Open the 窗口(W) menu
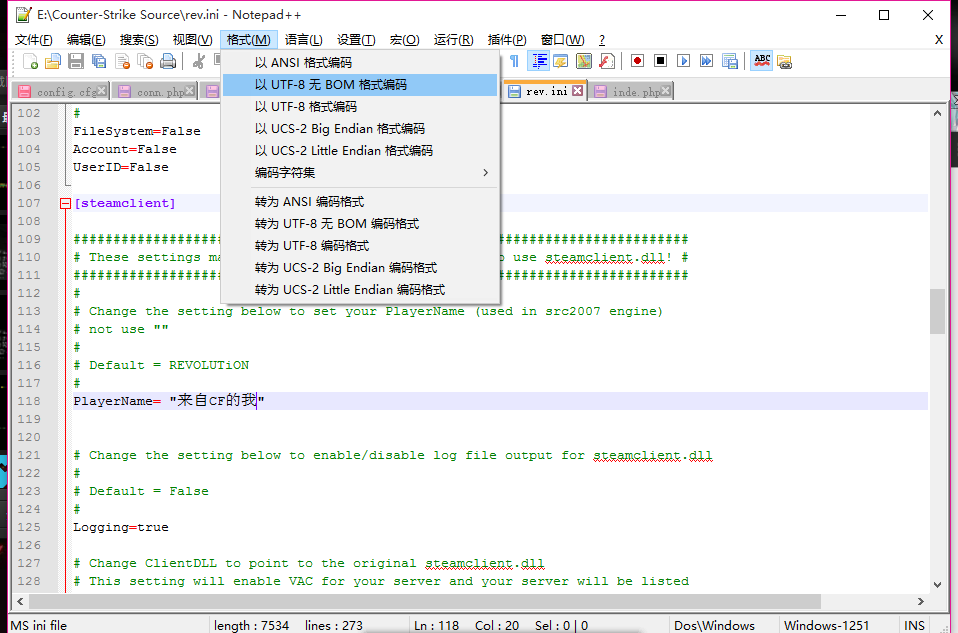 pyautogui.click(x=563, y=40)
